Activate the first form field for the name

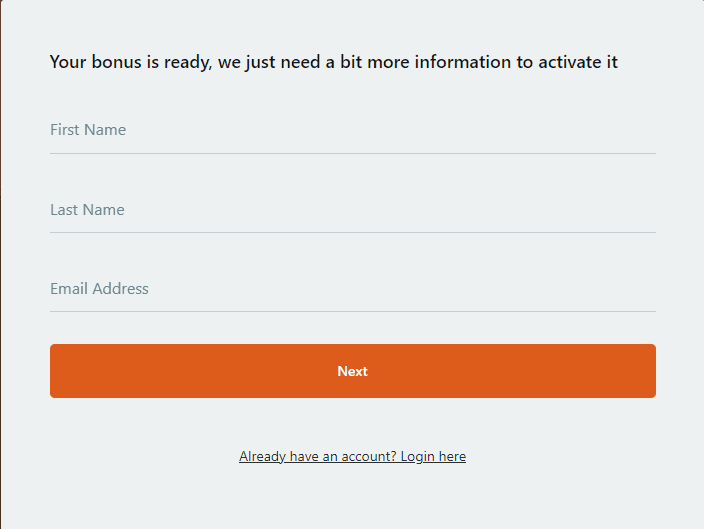pyautogui.click(x=352, y=131)
